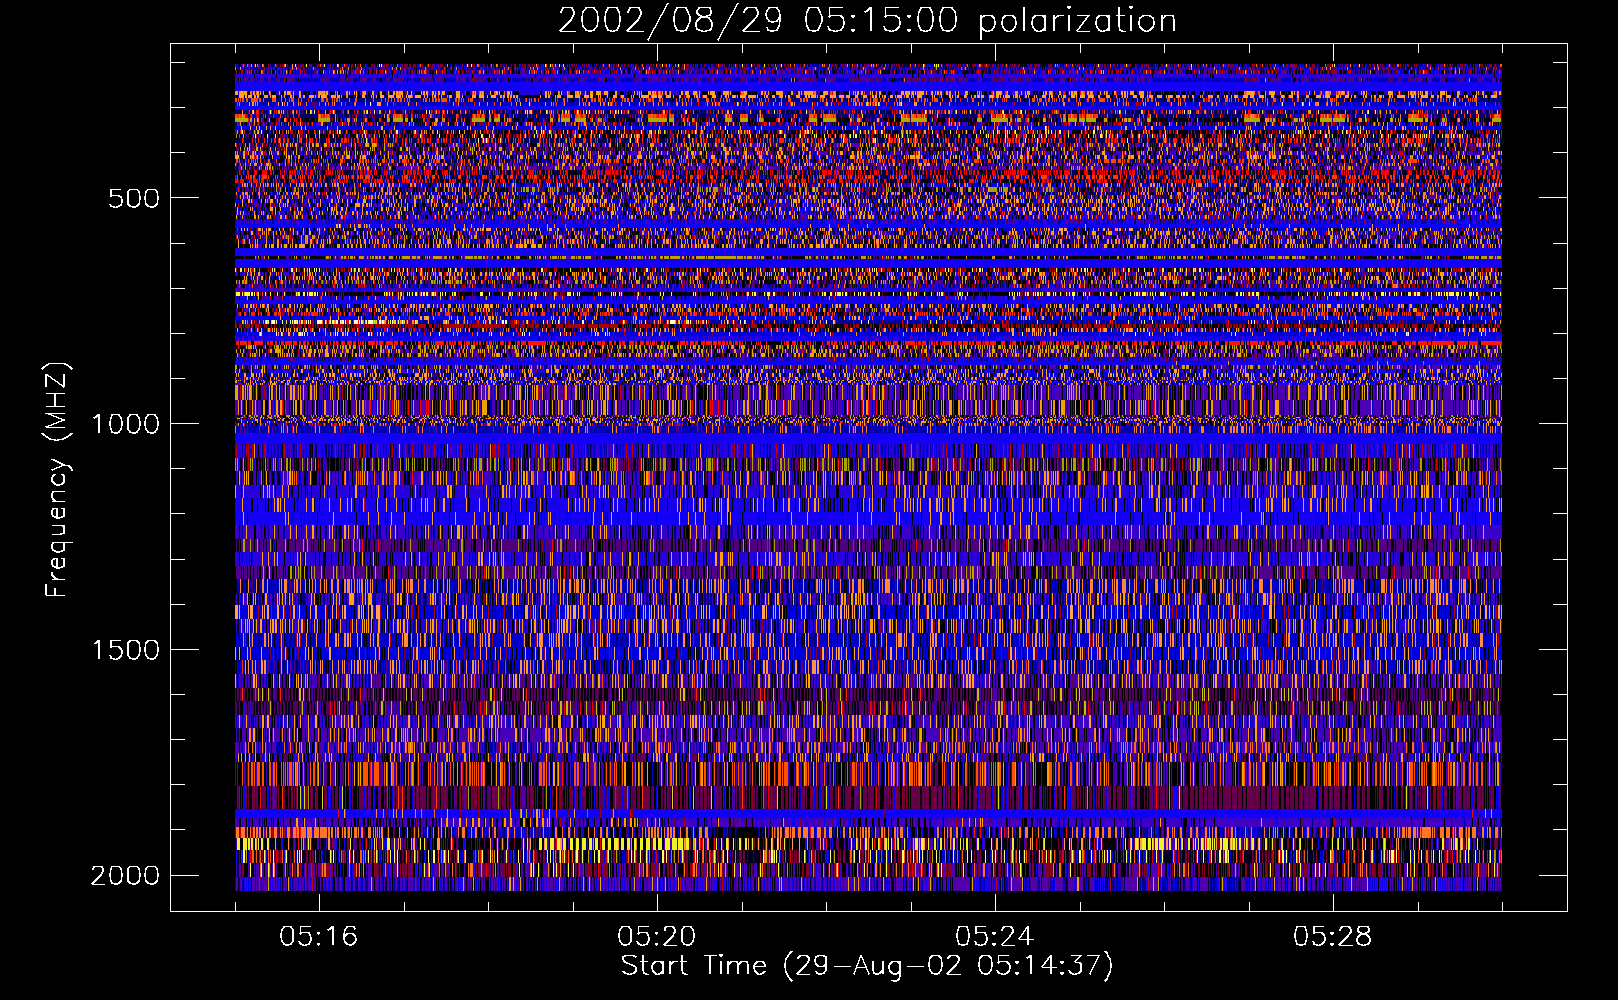Click the 05:28 time axis label
This screenshot has width=1618, height=1000.
coord(1333,937)
